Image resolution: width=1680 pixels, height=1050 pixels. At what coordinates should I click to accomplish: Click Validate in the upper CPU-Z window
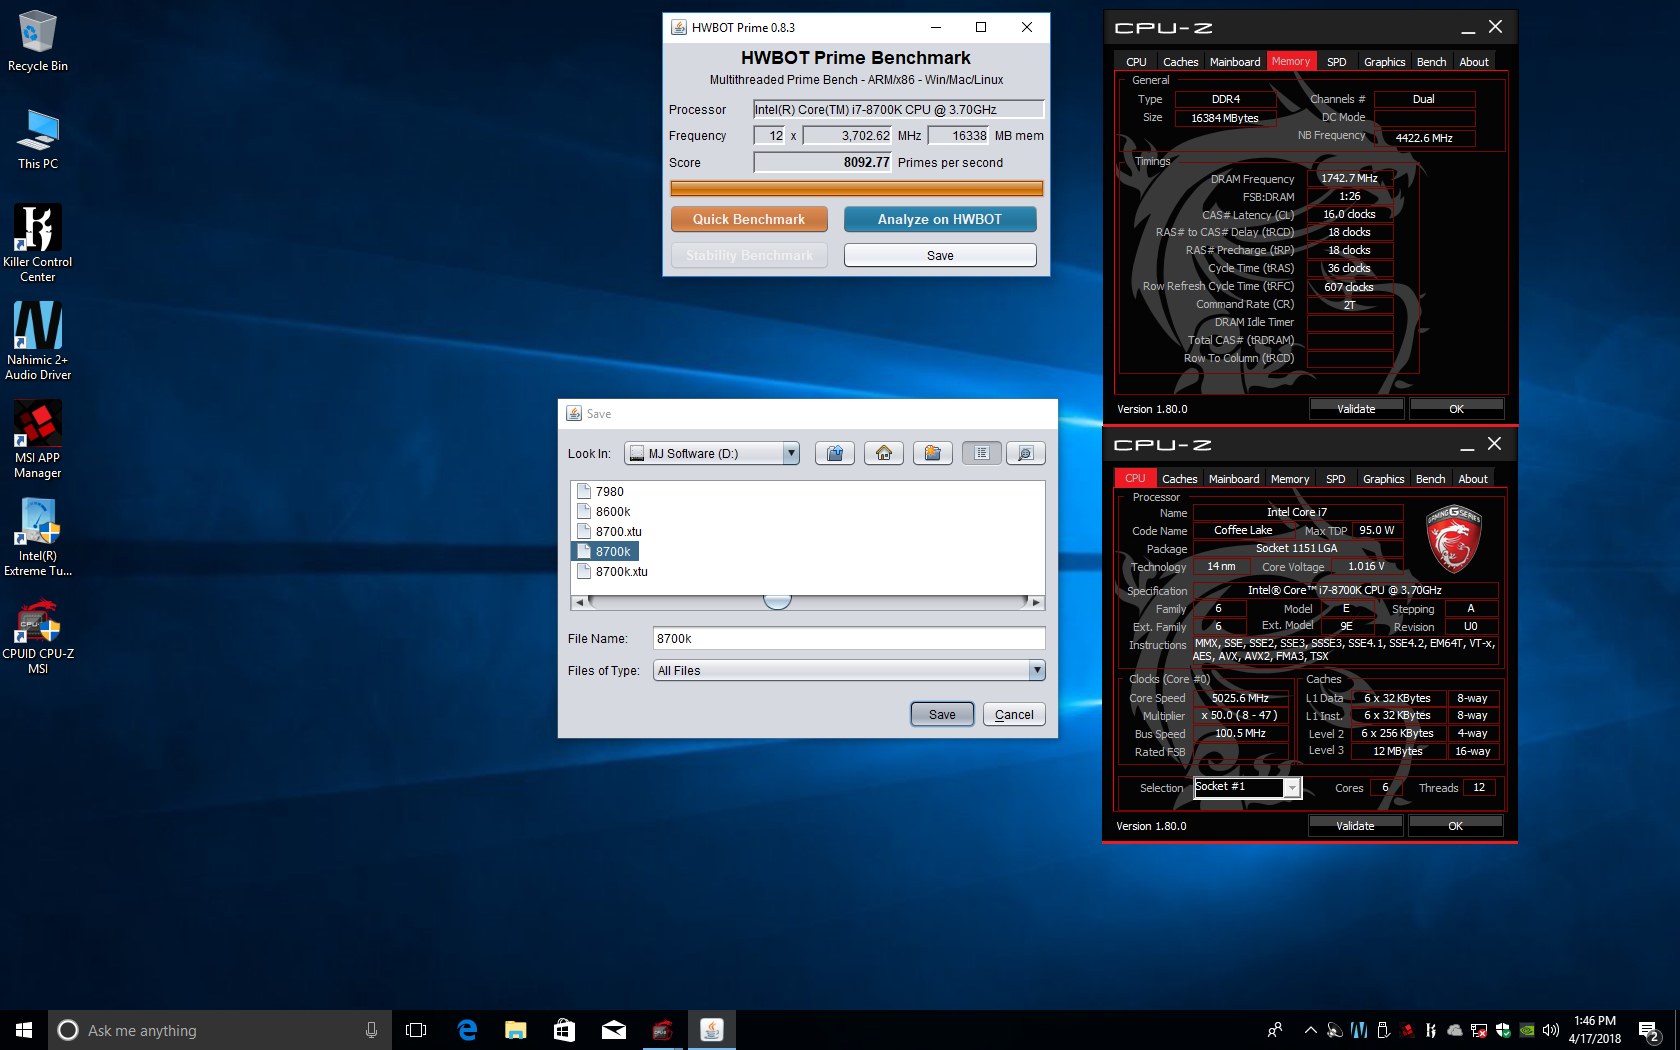(x=1356, y=408)
